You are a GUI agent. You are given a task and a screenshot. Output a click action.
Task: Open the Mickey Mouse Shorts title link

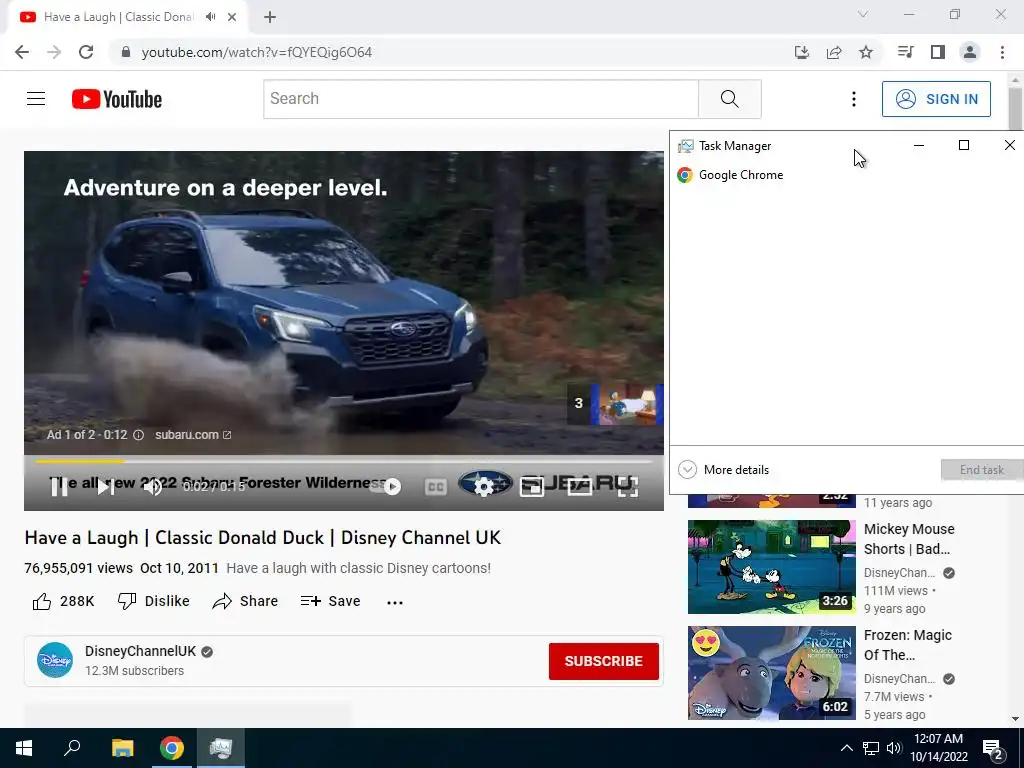(909, 539)
